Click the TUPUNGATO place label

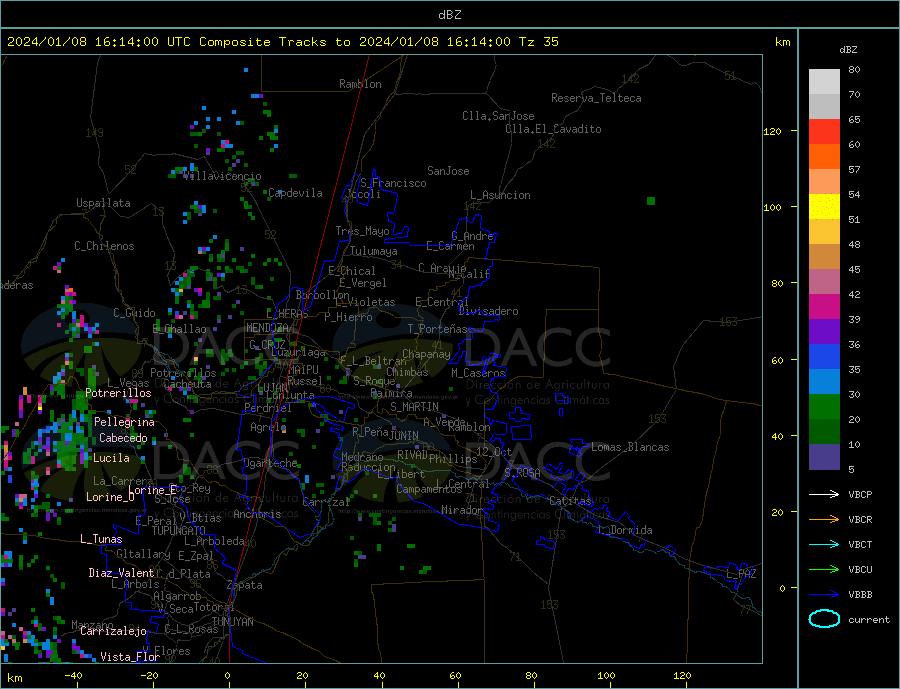pos(179,531)
